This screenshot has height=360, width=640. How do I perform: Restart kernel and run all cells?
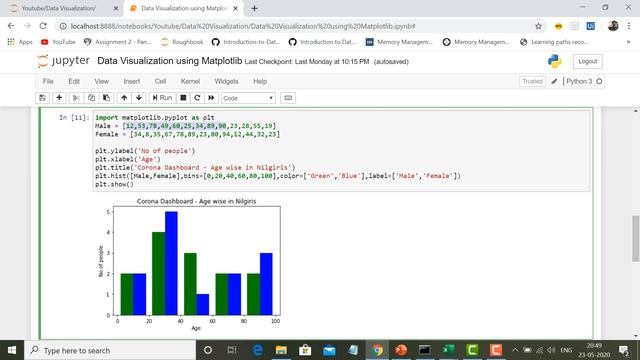point(211,98)
